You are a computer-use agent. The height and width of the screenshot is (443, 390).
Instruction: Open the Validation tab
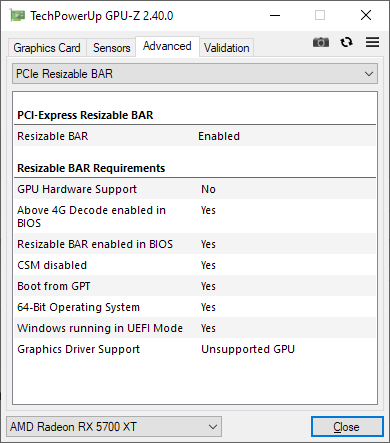(227, 48)
